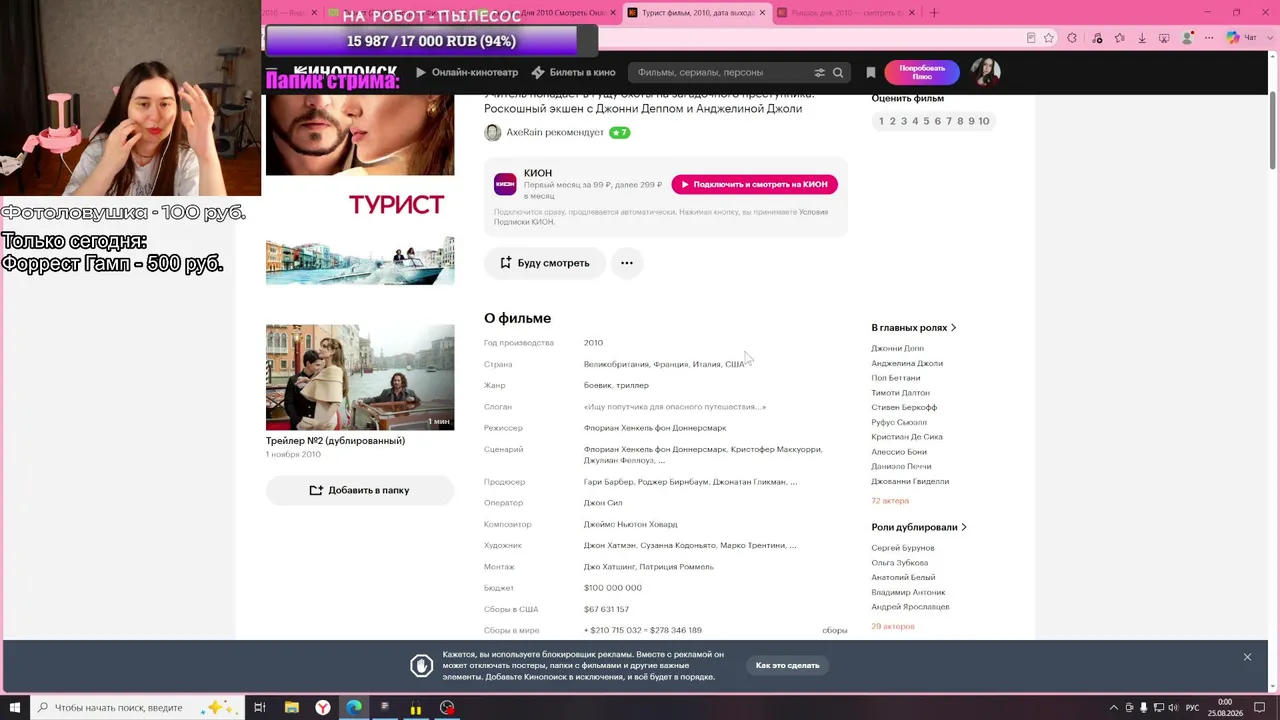
Task: Click the browser favorite star icon
Action: (1049, 38)
